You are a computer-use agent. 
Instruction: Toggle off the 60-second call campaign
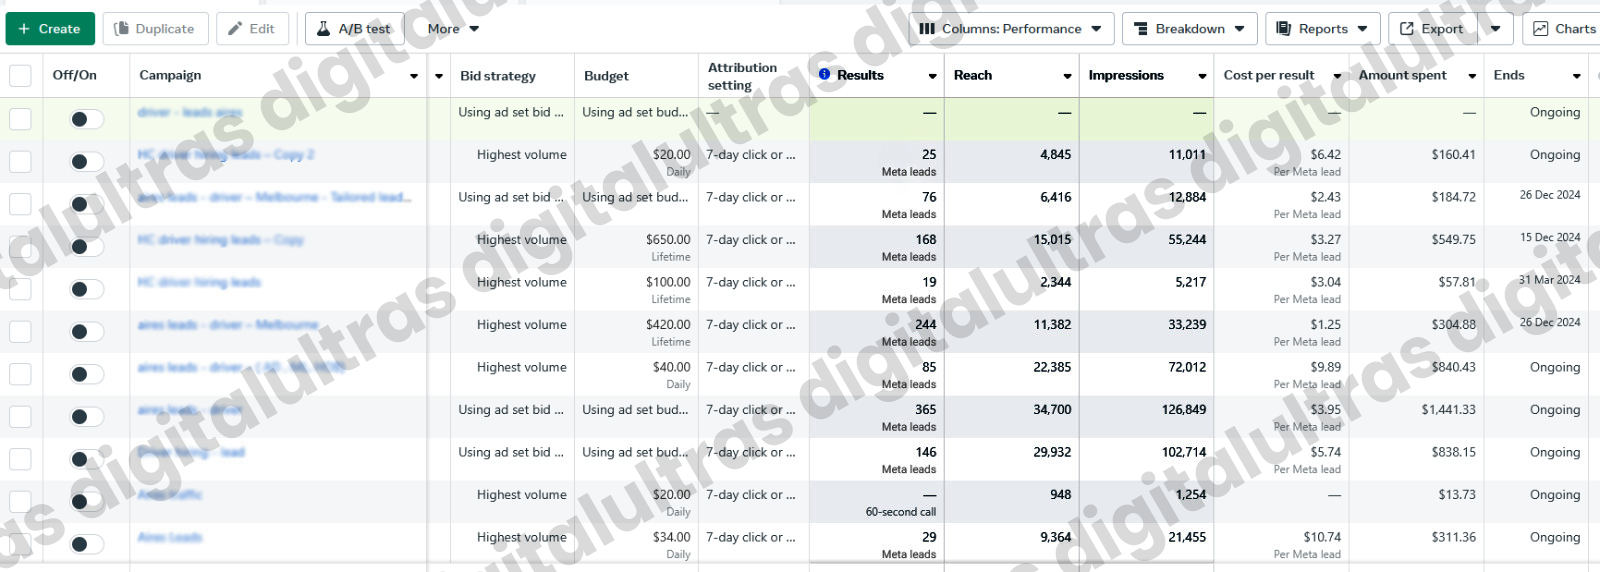(87, 502)
